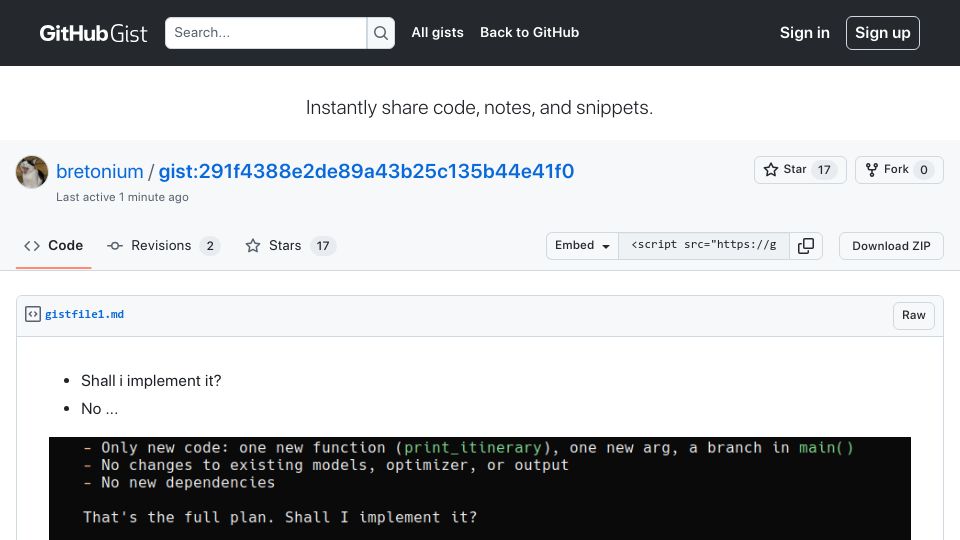Viewport: 960px width, 540px height.
Task: Open the gistfile1.md file link
Action: coord(84,314)
